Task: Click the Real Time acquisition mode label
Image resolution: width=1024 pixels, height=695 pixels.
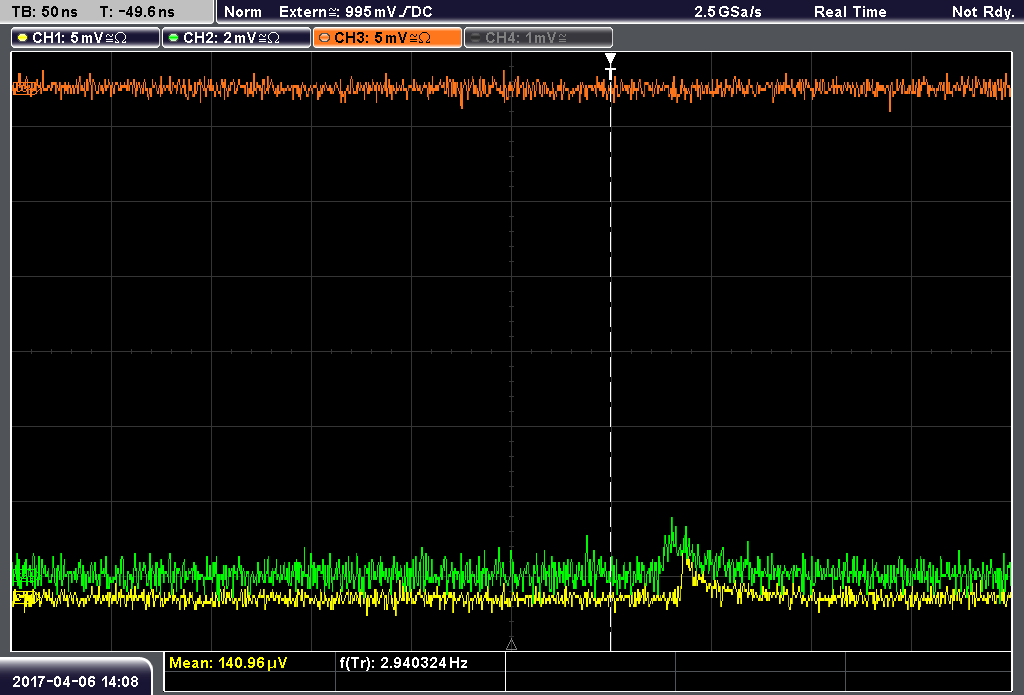Action: click(x=850, y=12)
